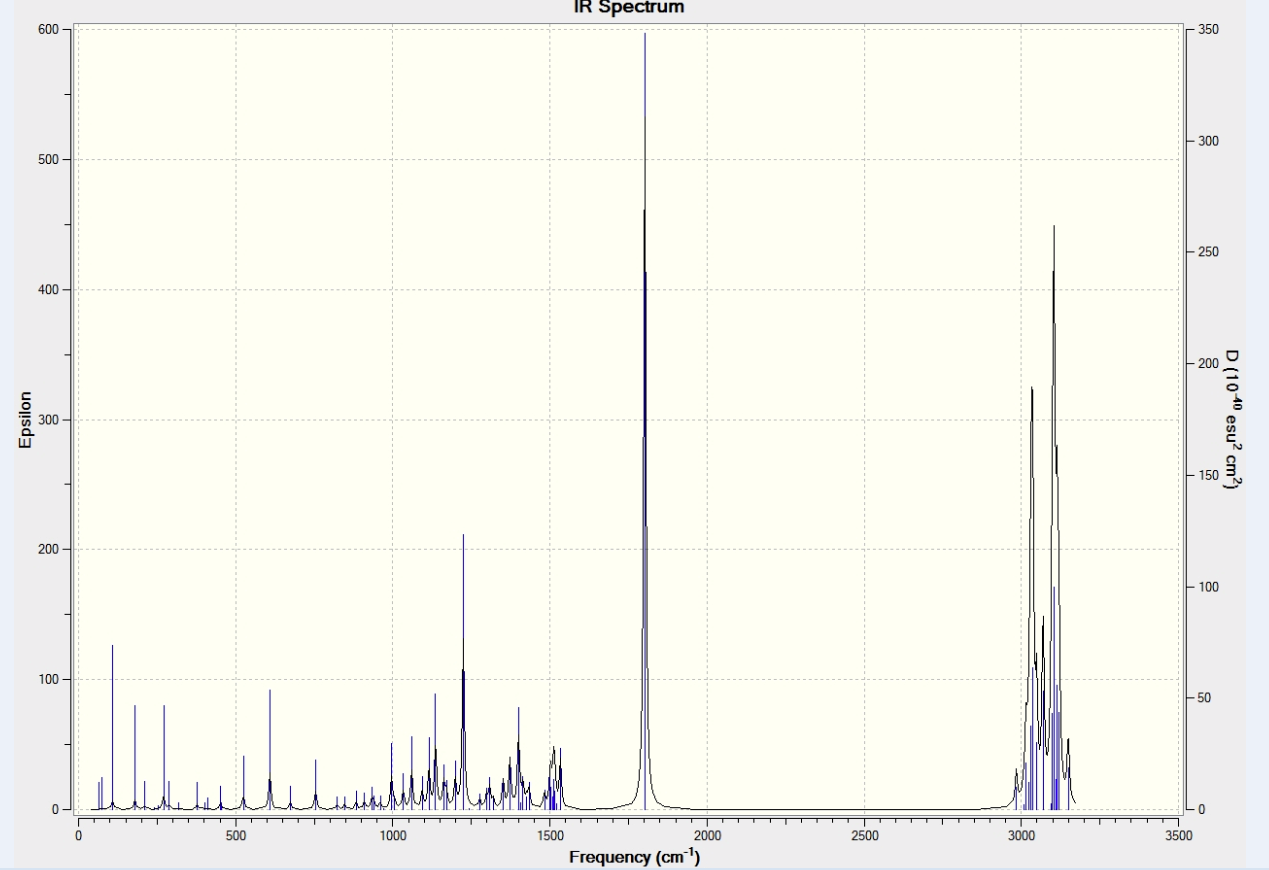The image size is (1269, 870).
Task: Select the "Frequency (cm-1)" horizontal axis label
Action: [634, 857]
